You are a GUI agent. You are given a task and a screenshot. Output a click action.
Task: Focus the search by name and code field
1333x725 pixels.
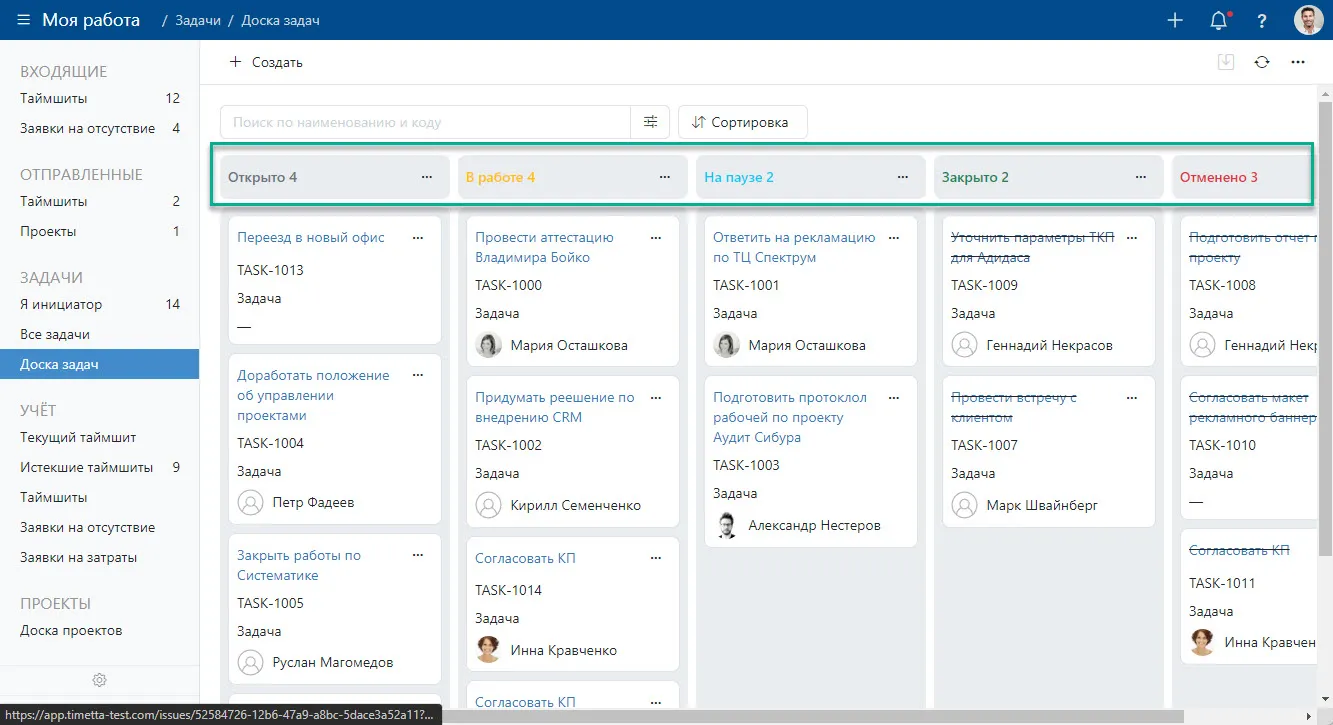(425, 122)
